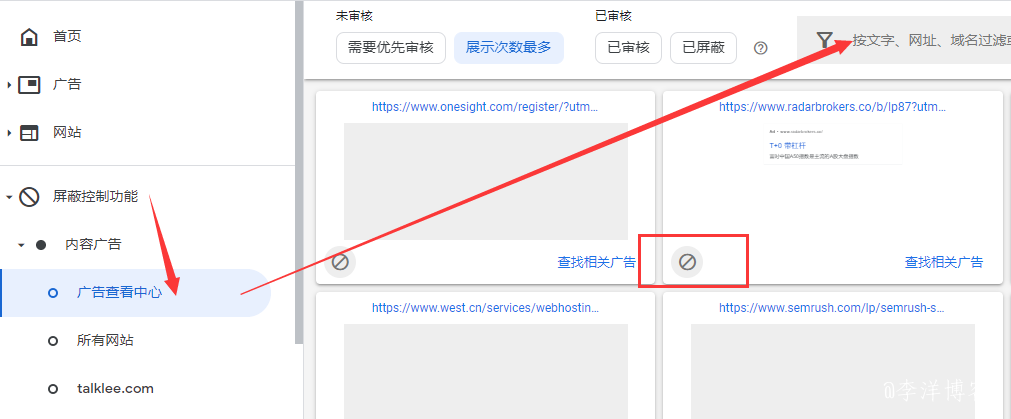Block the radarbrokers.co ad with circle-slash icon
Image resolution: width=1011 pixels, height=419 pixels.
click(687, 262)
